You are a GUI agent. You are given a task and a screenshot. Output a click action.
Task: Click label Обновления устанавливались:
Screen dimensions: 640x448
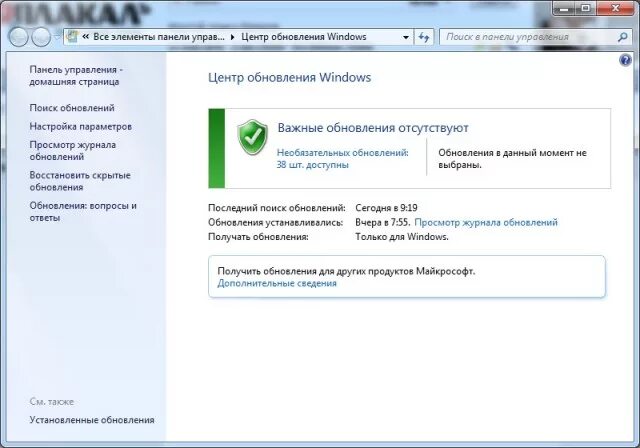[276, 222]
